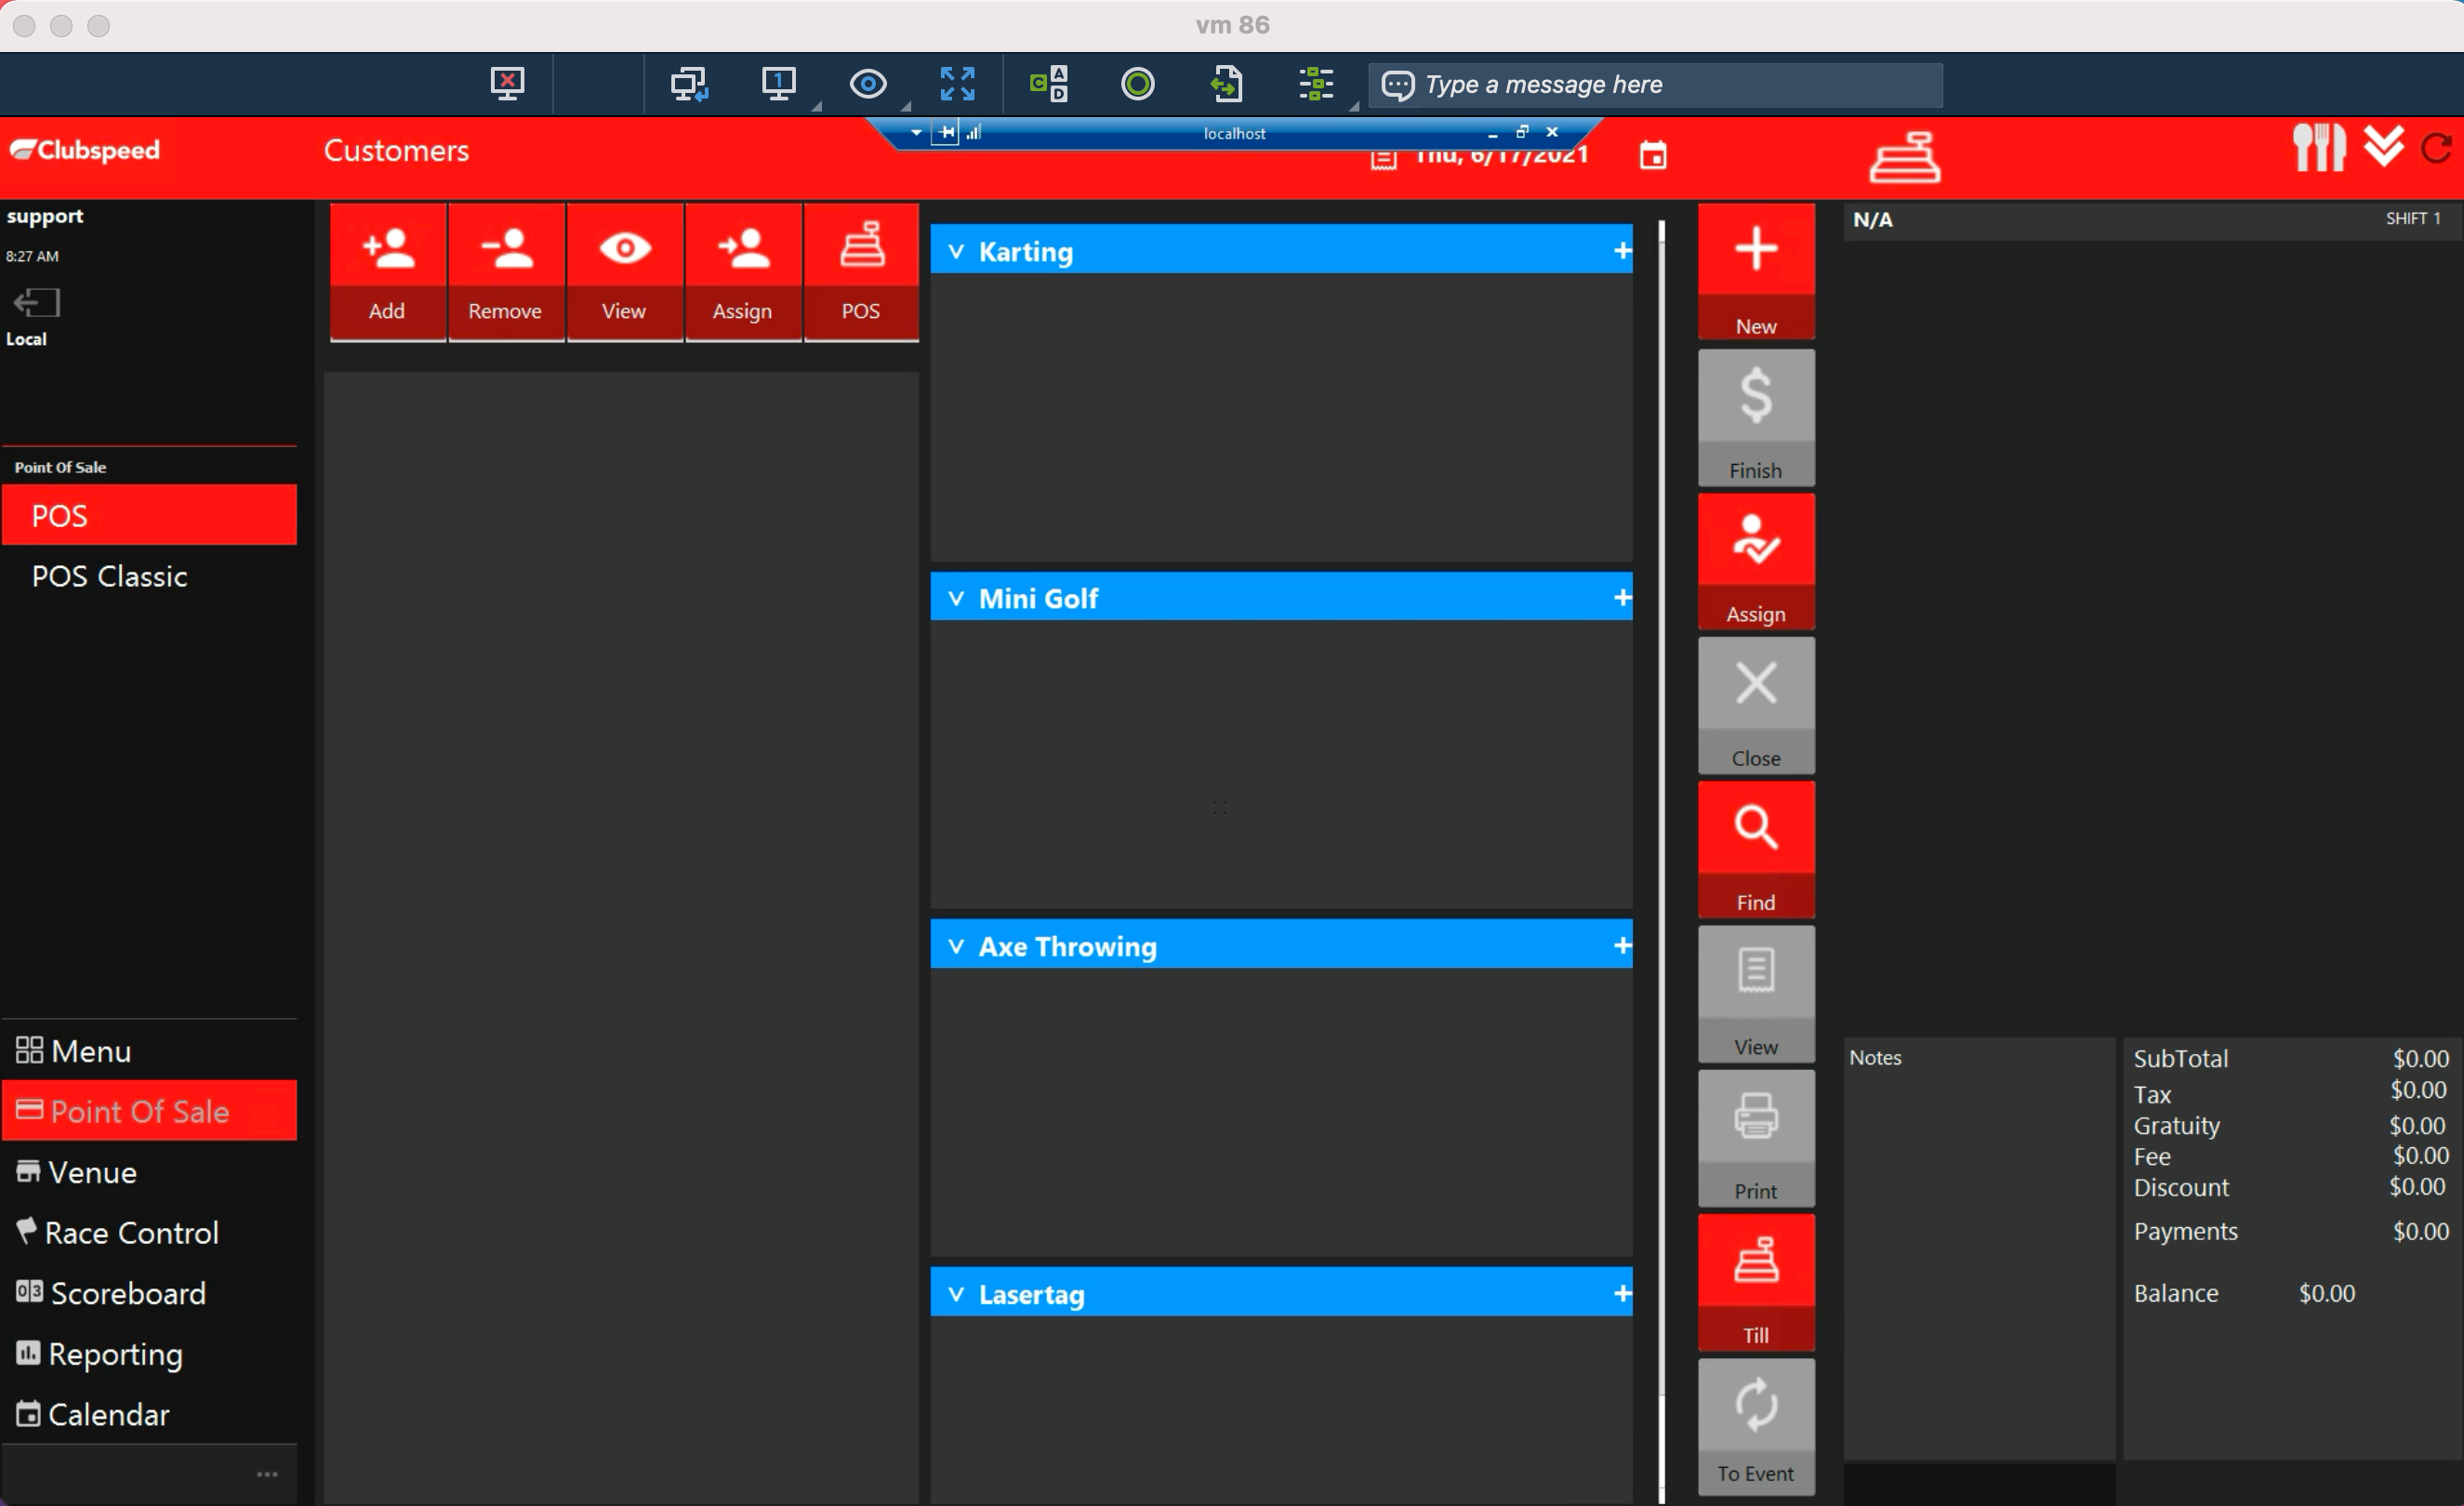Click the fork and knife restaurant icon
The width and height of the screenshot is (2464, 1506).
coord(2318,148)
